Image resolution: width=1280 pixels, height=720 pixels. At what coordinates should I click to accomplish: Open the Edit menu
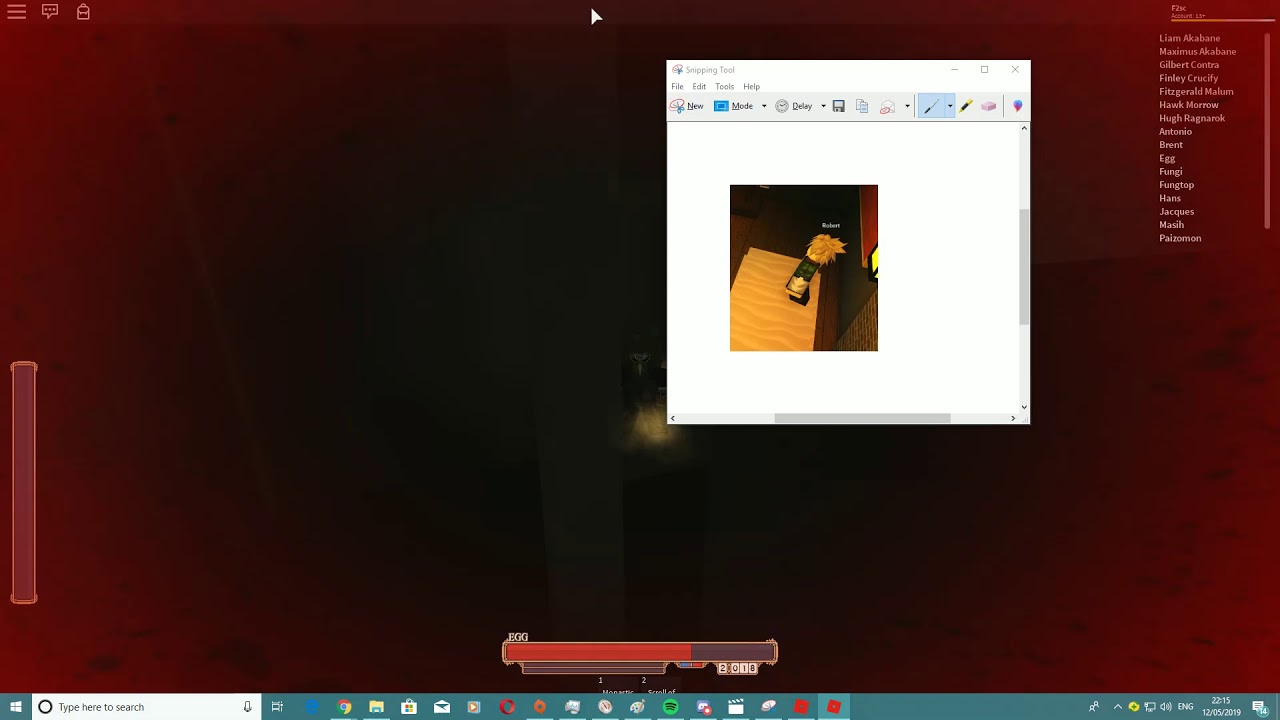point(699,87)
